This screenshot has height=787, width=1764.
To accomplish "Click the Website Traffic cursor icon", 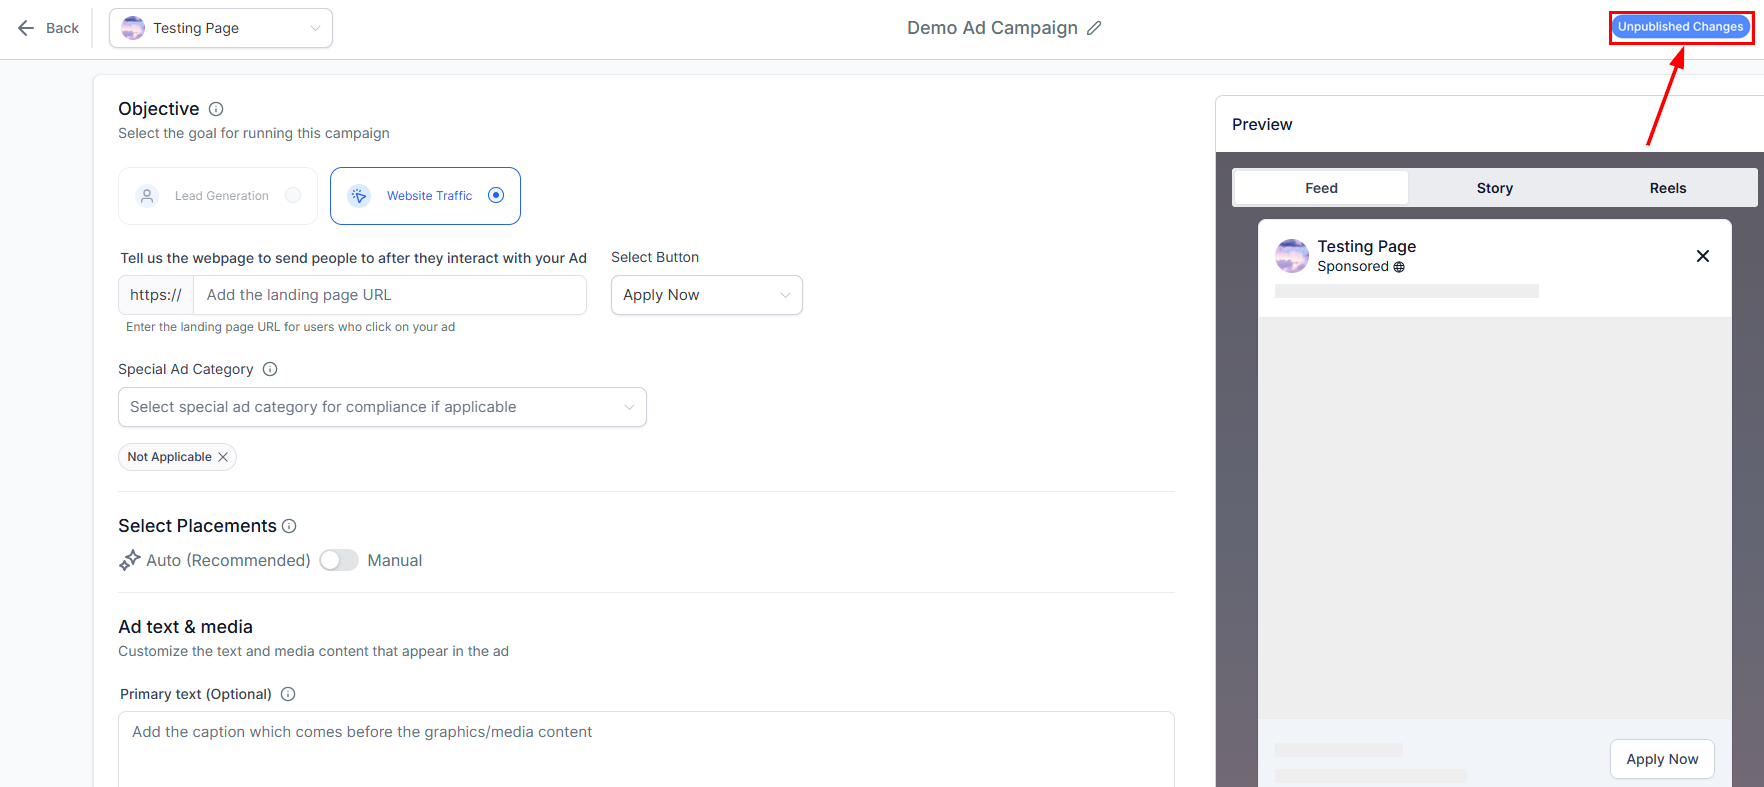I will coord(359,196).
